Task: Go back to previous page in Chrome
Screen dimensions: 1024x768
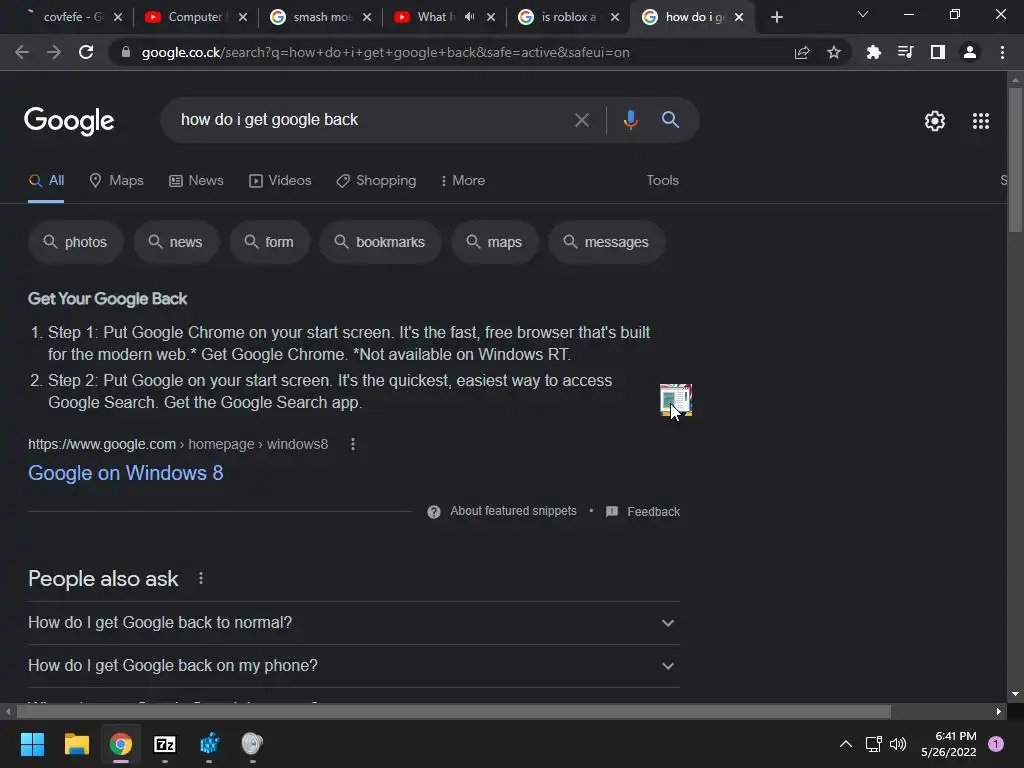Action: pyautogui.click(x=22, y=52)
